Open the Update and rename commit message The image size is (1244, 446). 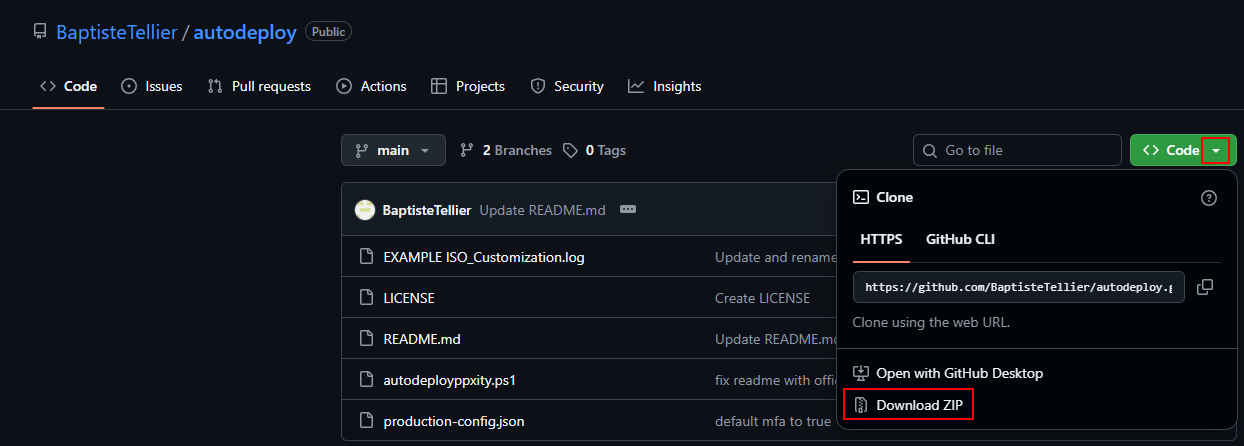point(776,257)
